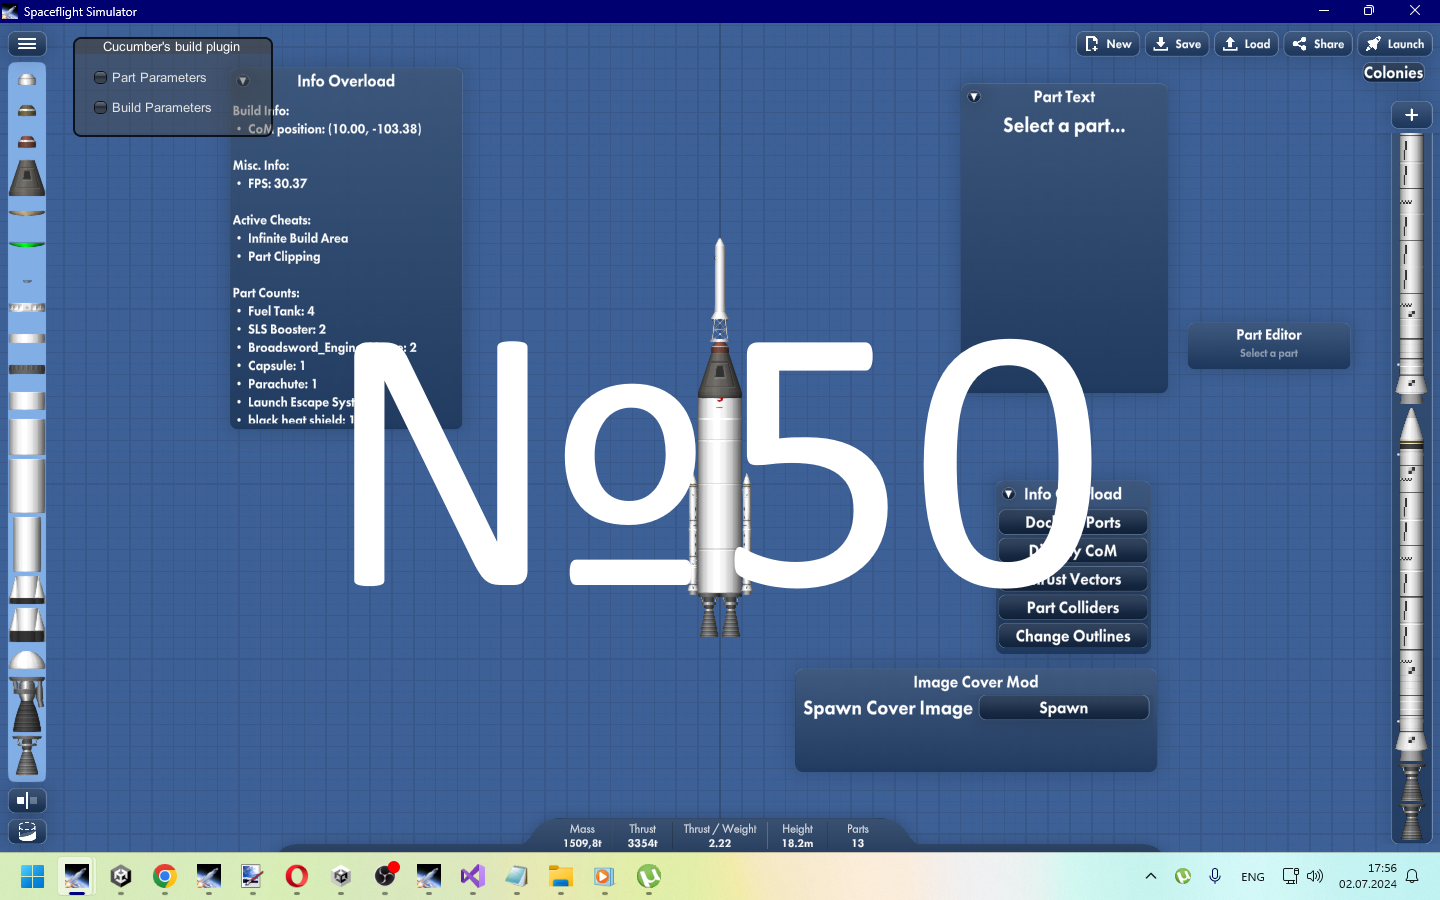Click the SLS Booster: 2 count
Screen dimensions: 1440x900
[x=287, y=329]
